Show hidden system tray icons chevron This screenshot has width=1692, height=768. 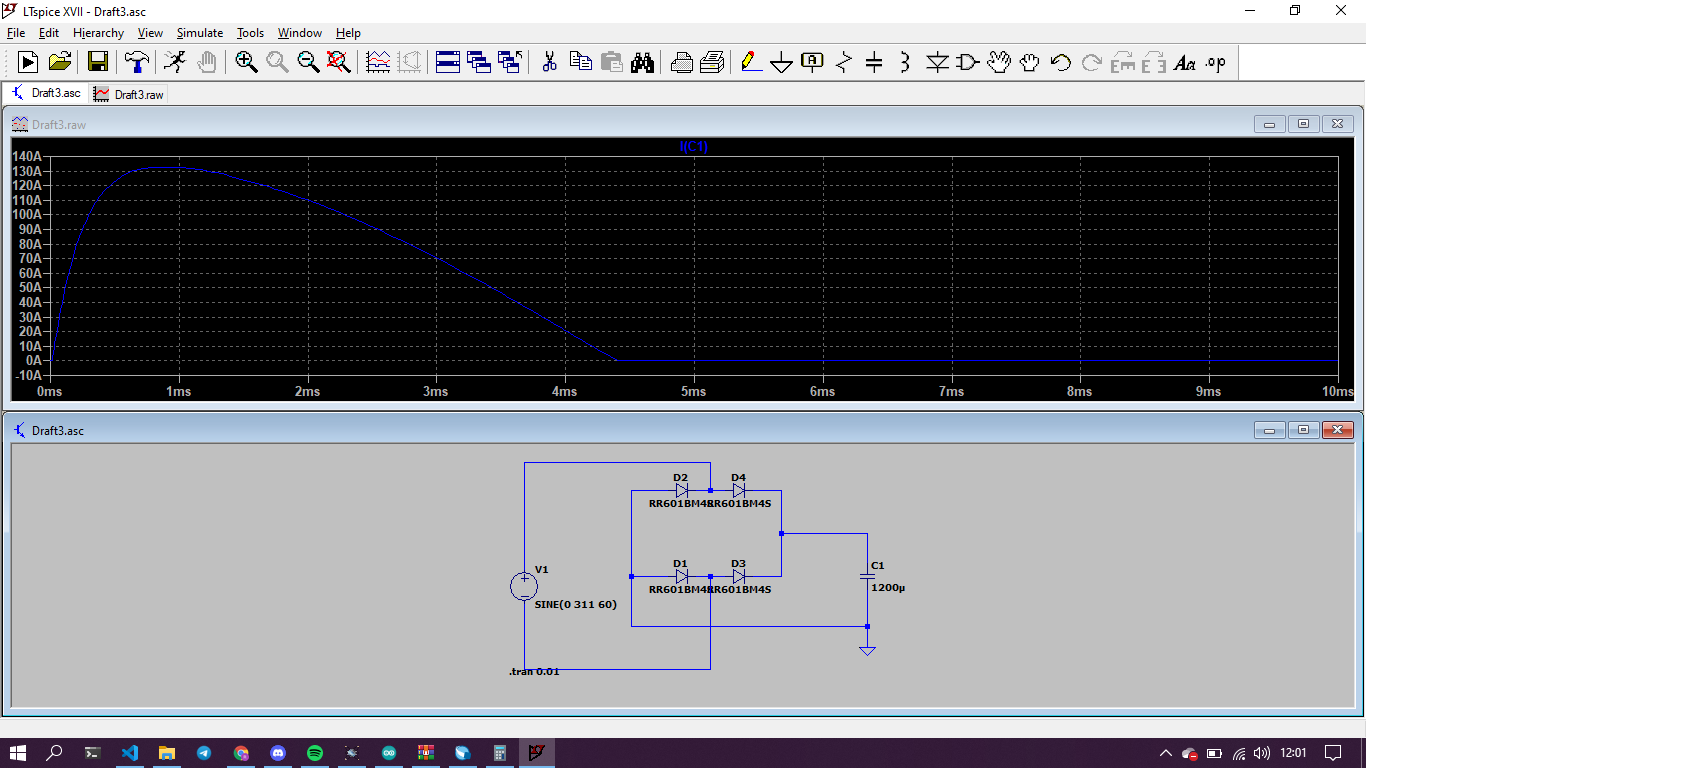click(1165, 753)
